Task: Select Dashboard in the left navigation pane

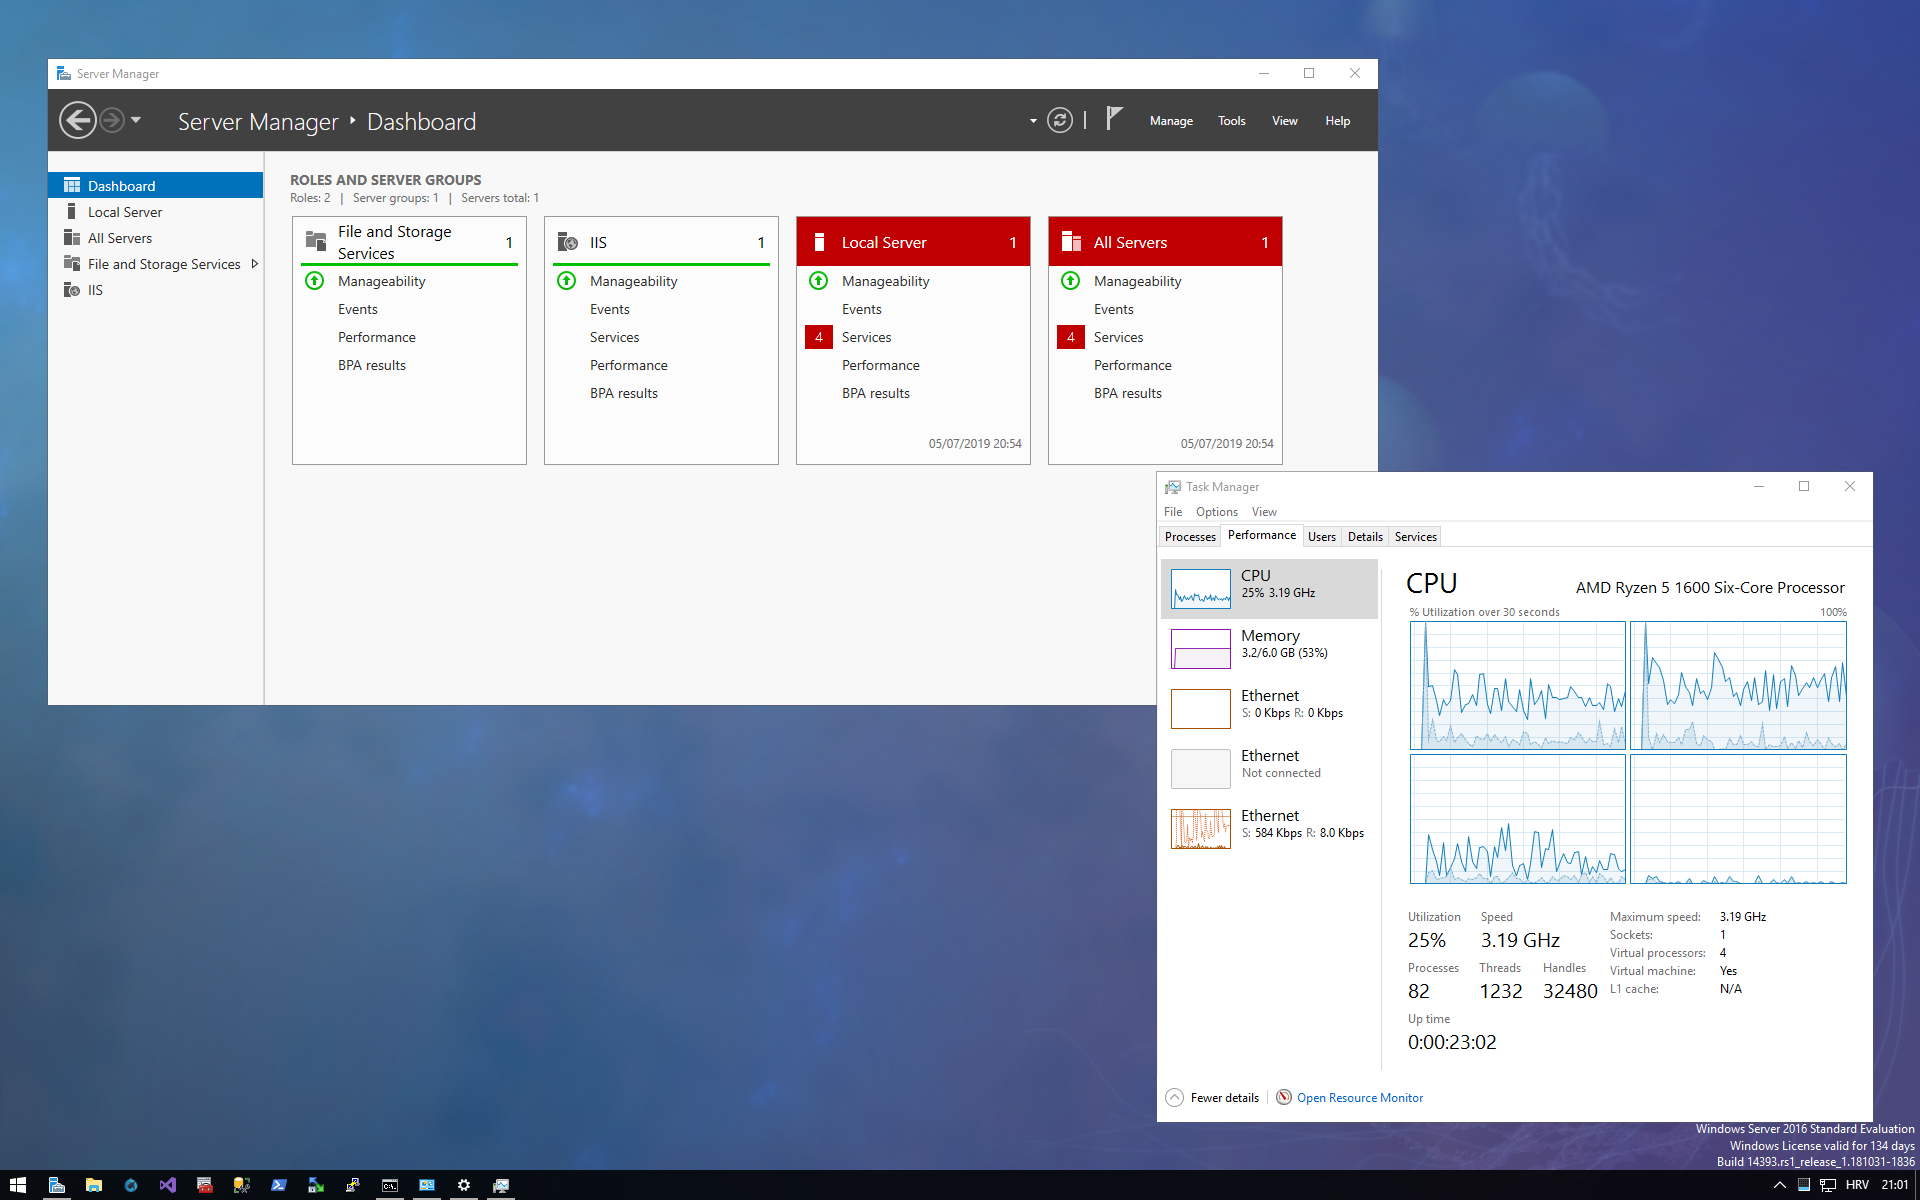Action: (x=156, y=185)
